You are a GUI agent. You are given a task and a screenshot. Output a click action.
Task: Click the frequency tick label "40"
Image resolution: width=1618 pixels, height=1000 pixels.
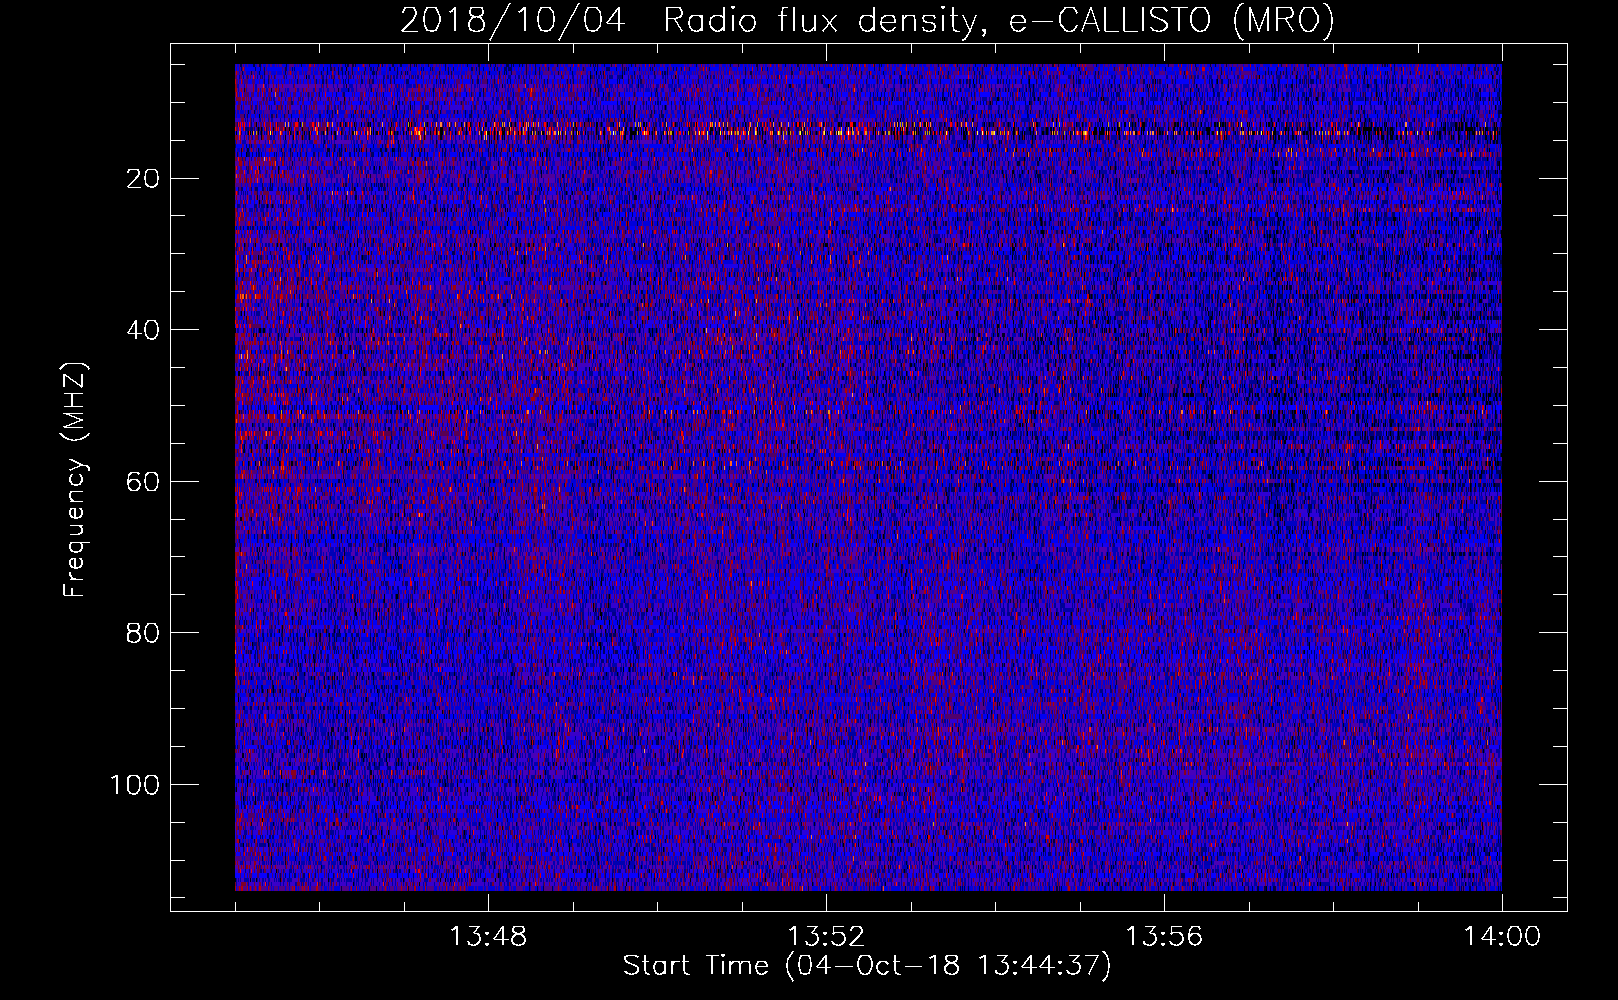(x=144, y=330)
